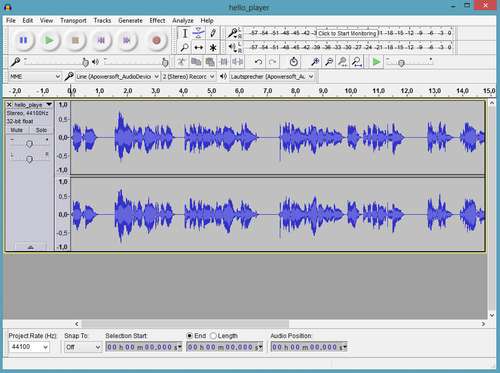This screenshot has height=373, width=500.
Task: Start playback with the large Play button
Action: click(49, 40)
